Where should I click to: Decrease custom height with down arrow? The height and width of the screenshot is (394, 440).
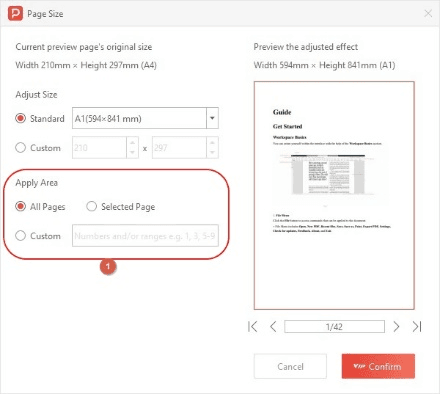[x=212, y=153]
